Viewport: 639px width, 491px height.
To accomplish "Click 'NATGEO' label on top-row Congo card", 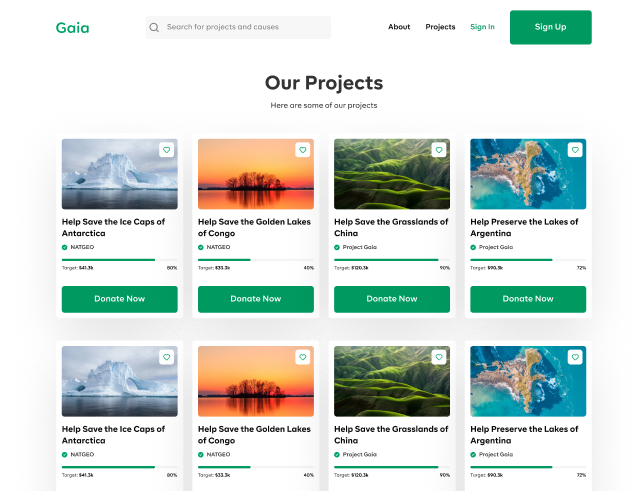I will click(218, 247).
